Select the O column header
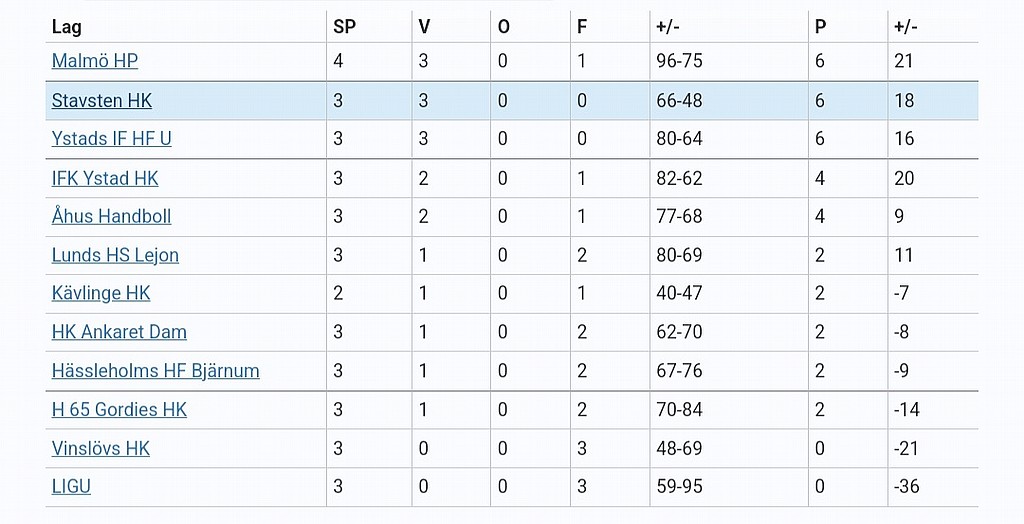The width and height of the screenshot is (1024, 524). pyautogui.click(x=504, y=27)
